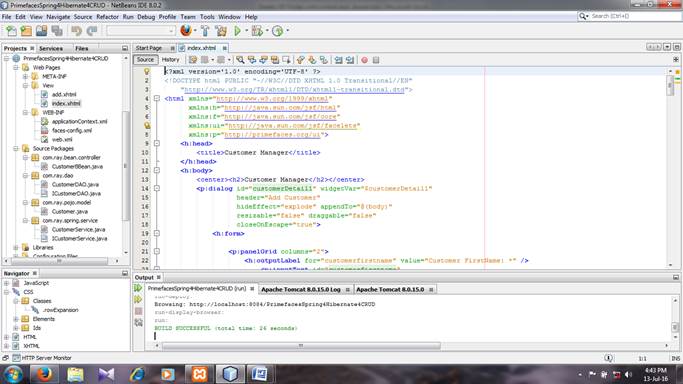Click Find Previous Occurrence editor icon
The width and height of the screenshot is (683, 384).
[x=252, y=60]
